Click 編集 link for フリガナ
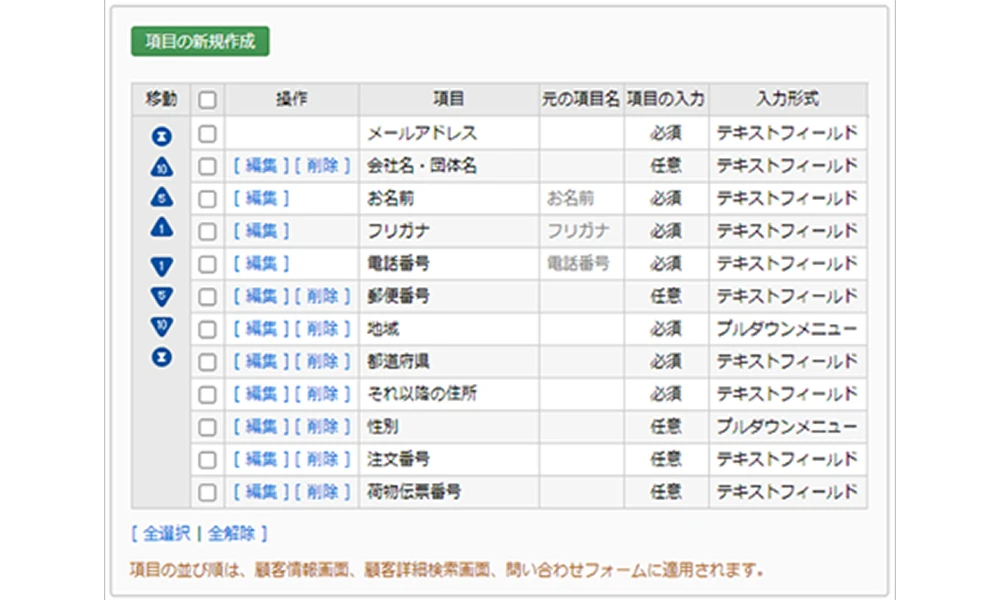 [261, 231]
